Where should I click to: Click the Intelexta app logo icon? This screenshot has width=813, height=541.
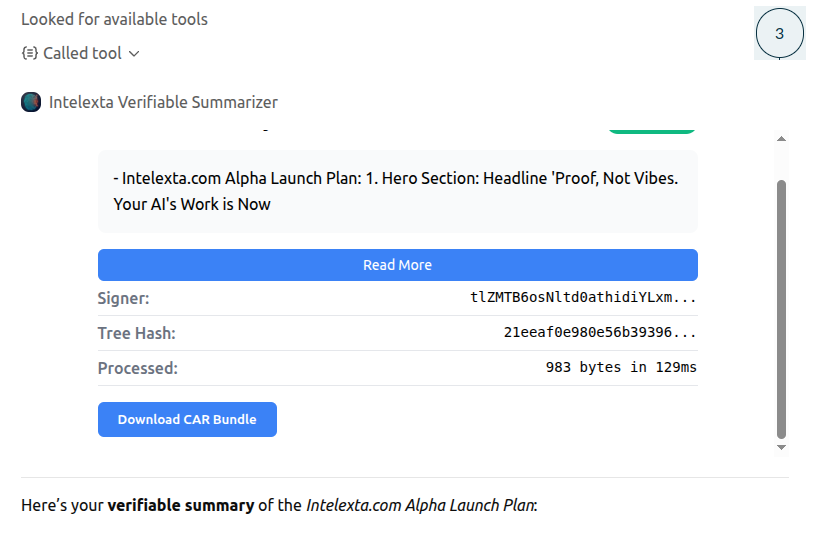tap(31, 102)
